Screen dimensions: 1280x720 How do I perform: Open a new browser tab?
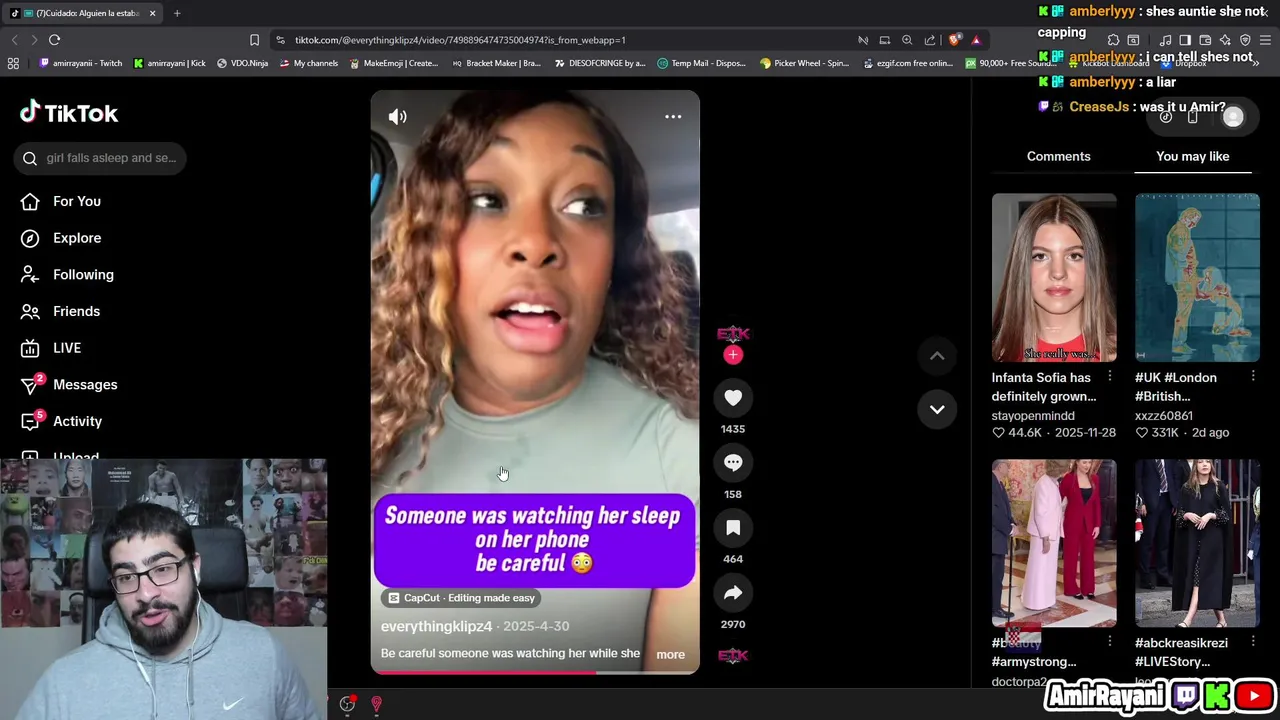(177, 13)
